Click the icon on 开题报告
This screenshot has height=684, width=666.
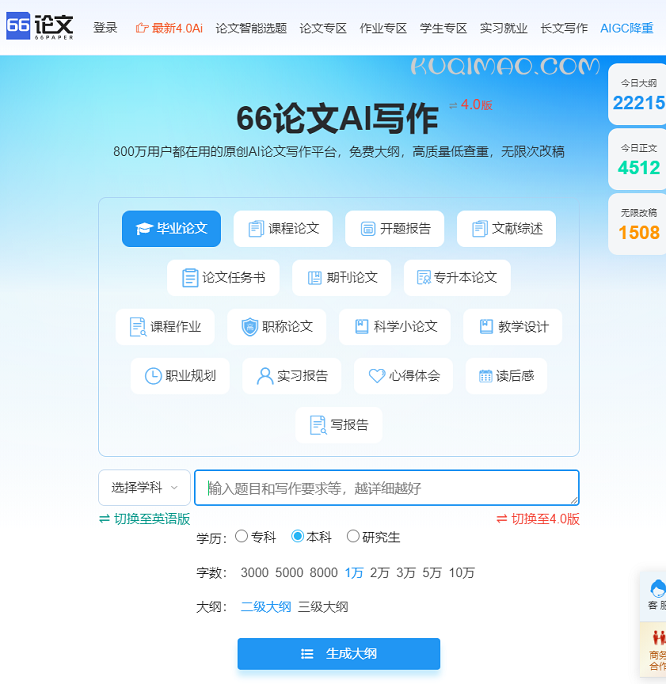pyautogui.click(x=368, y=229)
